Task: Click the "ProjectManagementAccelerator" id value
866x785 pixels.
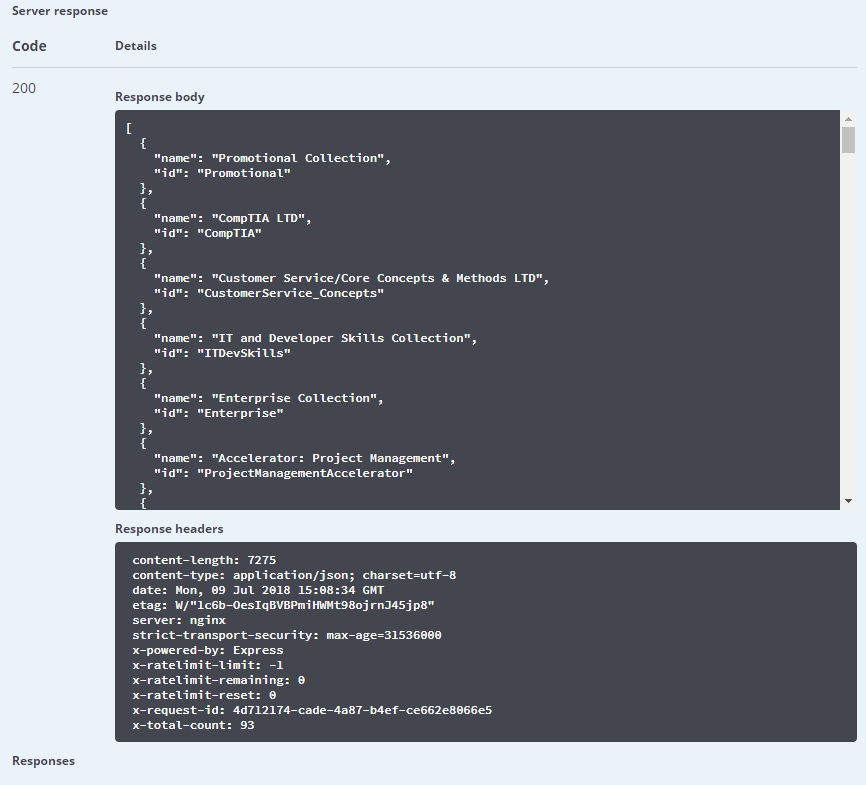Action: click(304, 473)
